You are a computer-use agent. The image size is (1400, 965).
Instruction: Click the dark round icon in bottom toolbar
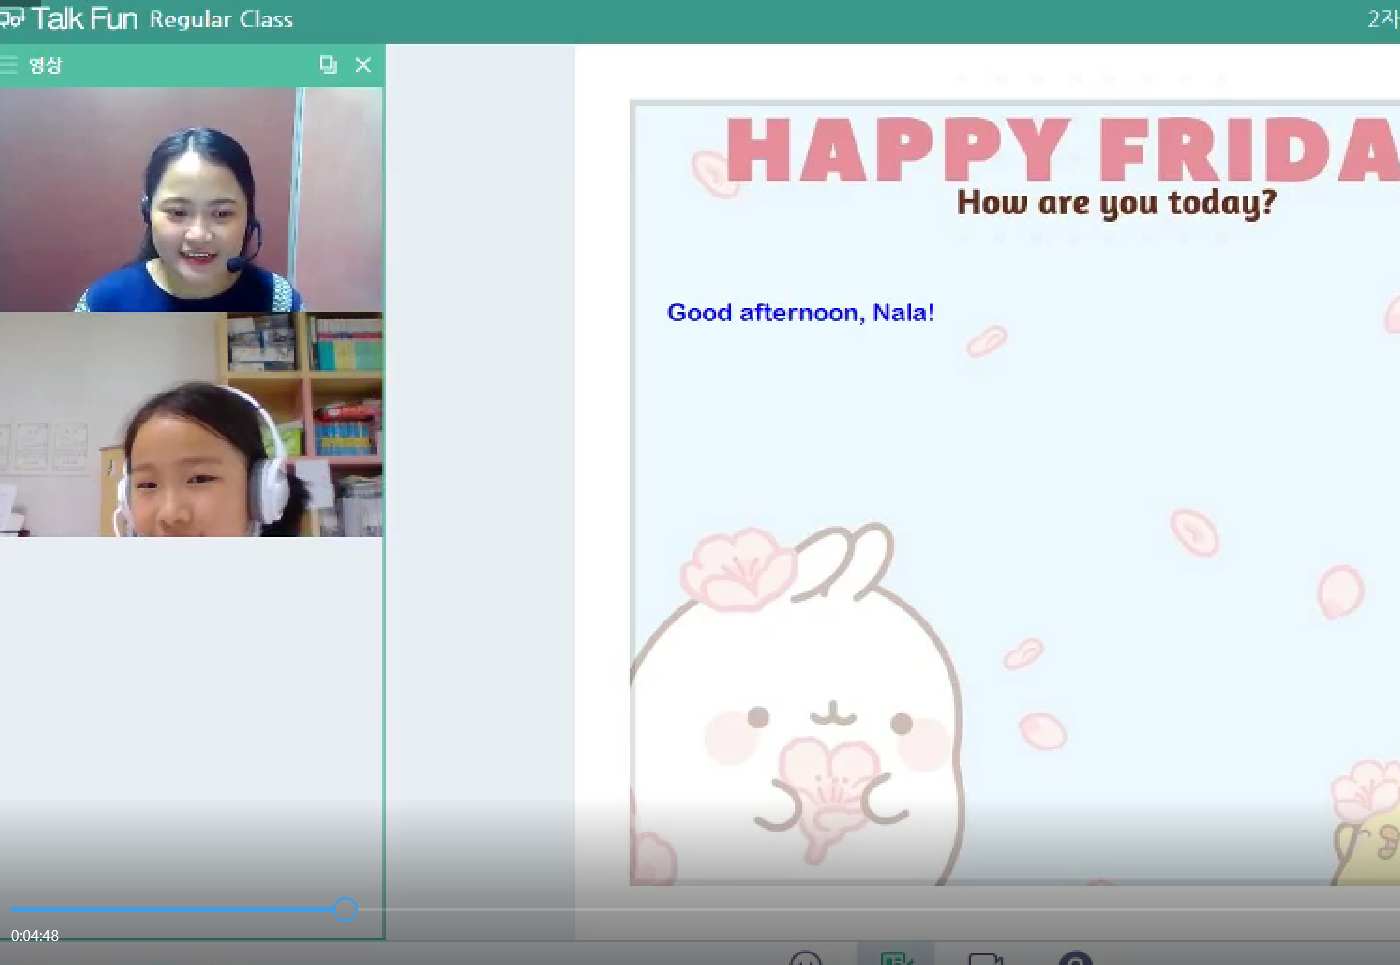[x=1075, y=958]
